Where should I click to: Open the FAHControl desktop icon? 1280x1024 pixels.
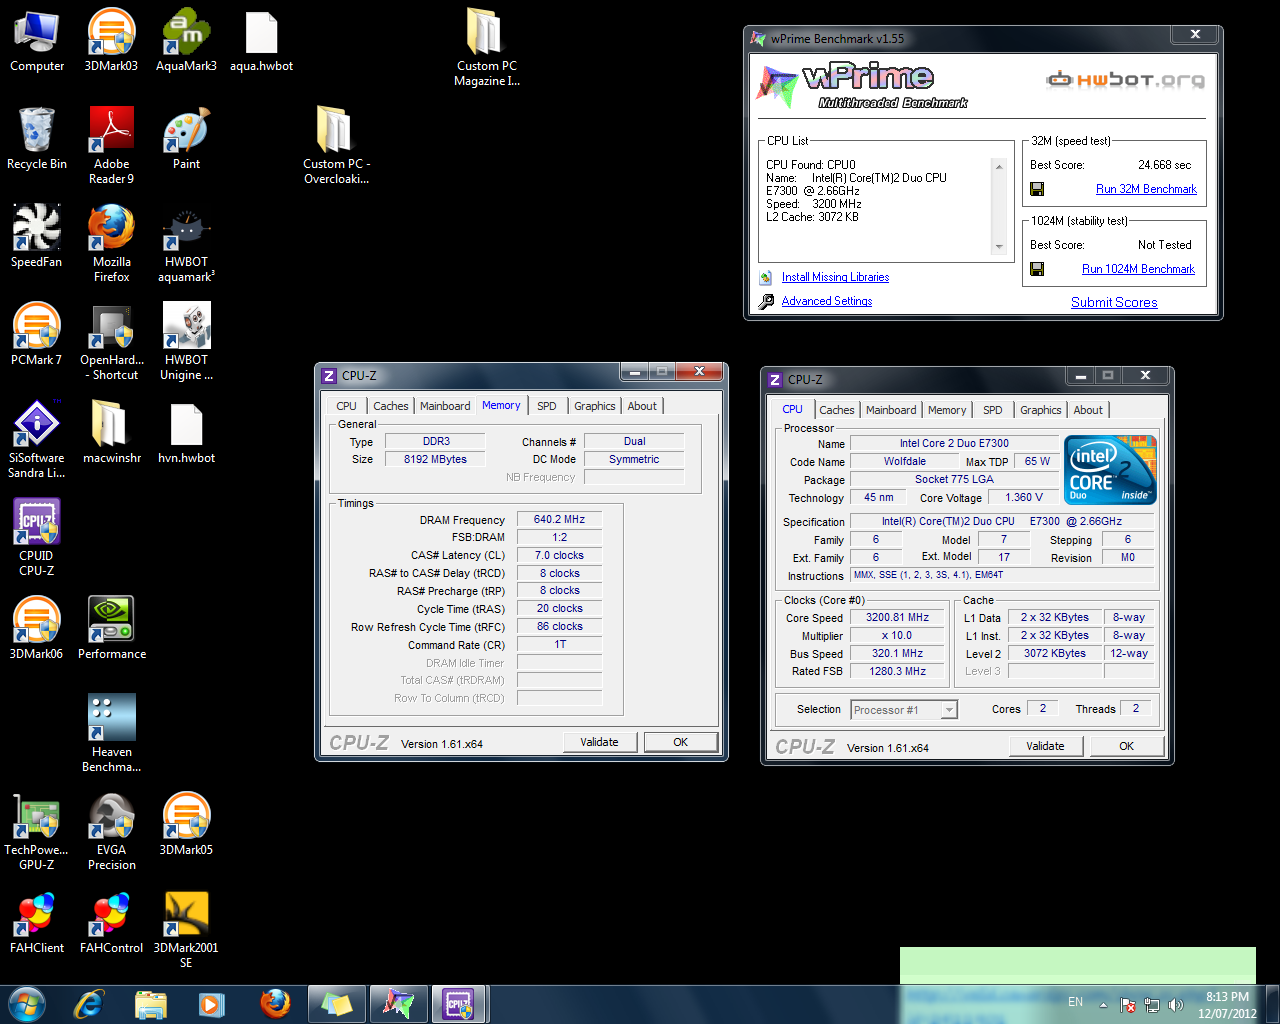[111, 923]
